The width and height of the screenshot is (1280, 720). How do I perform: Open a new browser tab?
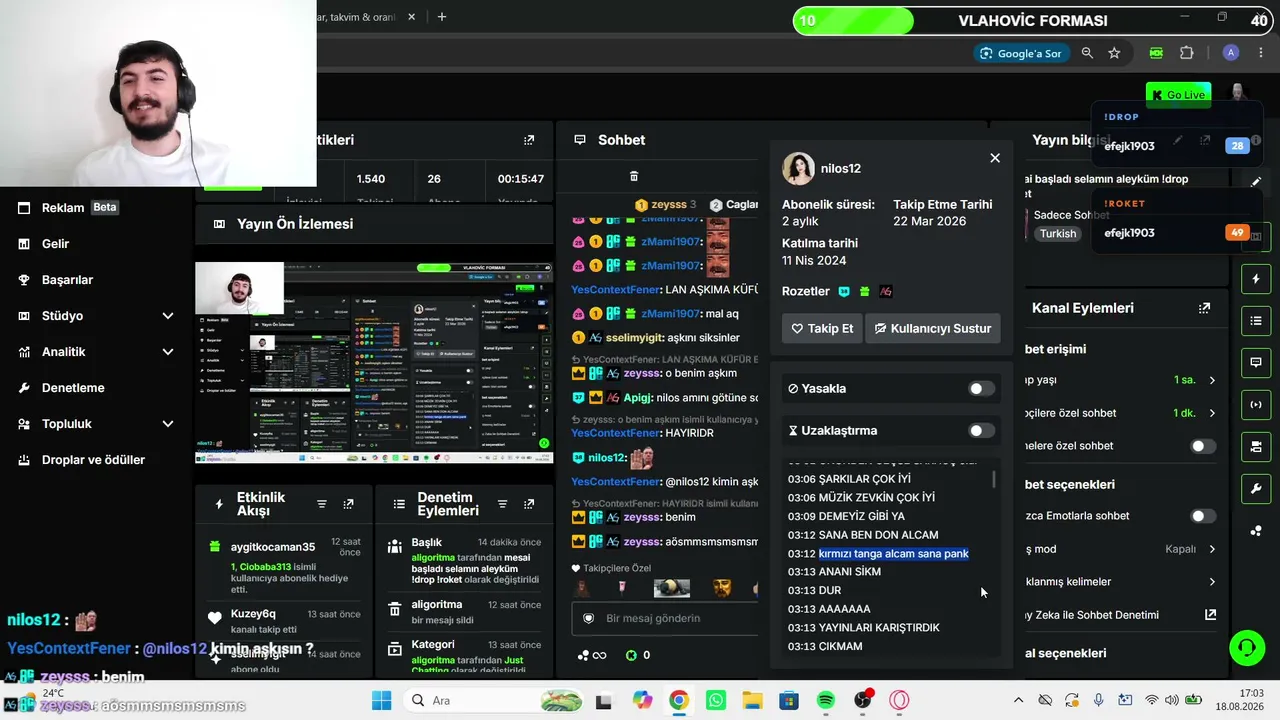click(x=442, y=17)
